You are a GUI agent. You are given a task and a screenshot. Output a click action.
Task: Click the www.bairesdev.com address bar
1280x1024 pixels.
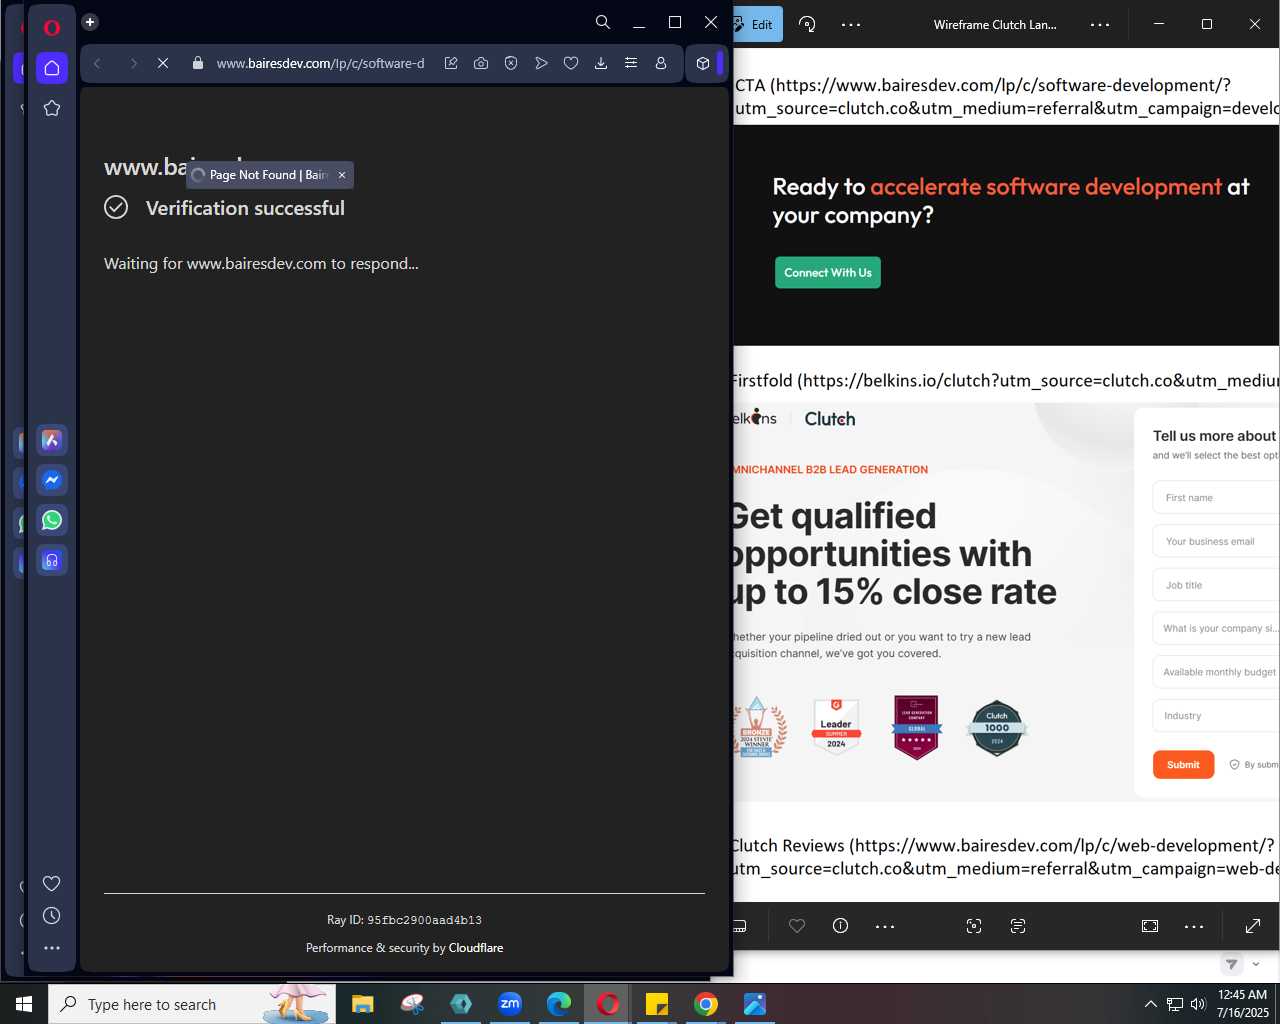(x=320, y=63)
